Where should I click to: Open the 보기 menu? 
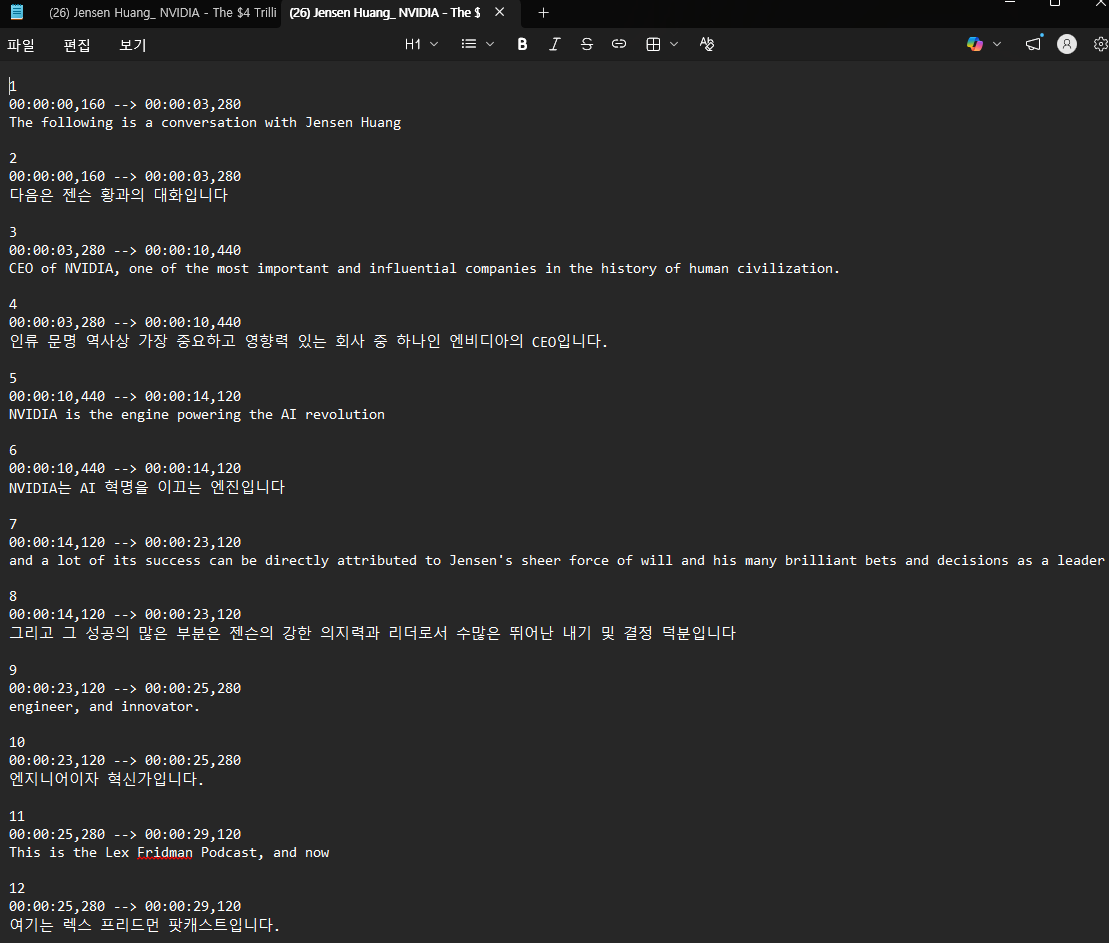click(133, 45)
